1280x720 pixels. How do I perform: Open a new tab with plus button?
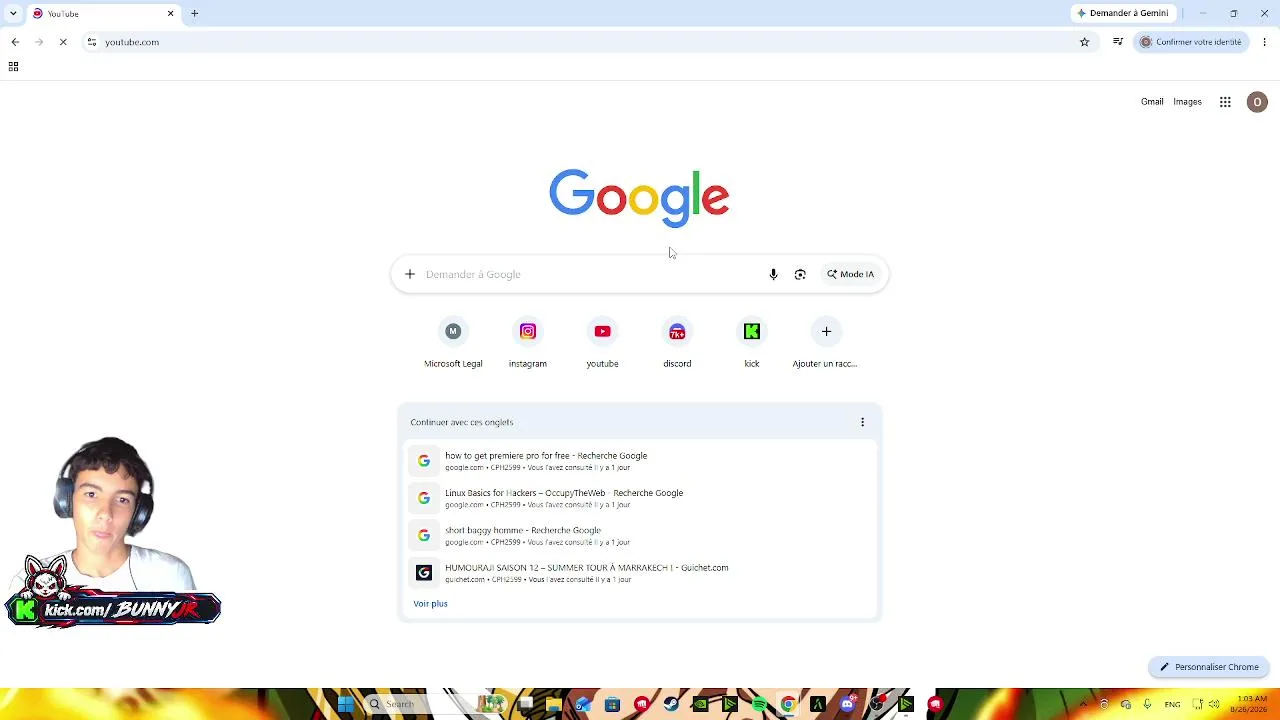coord(195,13)
